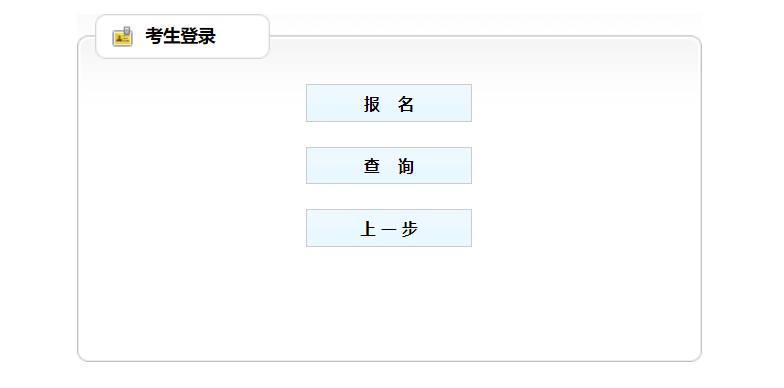This screenshot has width=784, height=388.
Task: Start registration via 报名
Action: [389, 103]
